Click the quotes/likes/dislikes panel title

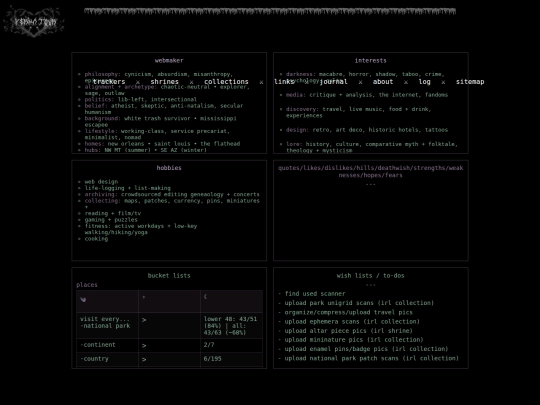pyautogui.click(x=371, y=172)
